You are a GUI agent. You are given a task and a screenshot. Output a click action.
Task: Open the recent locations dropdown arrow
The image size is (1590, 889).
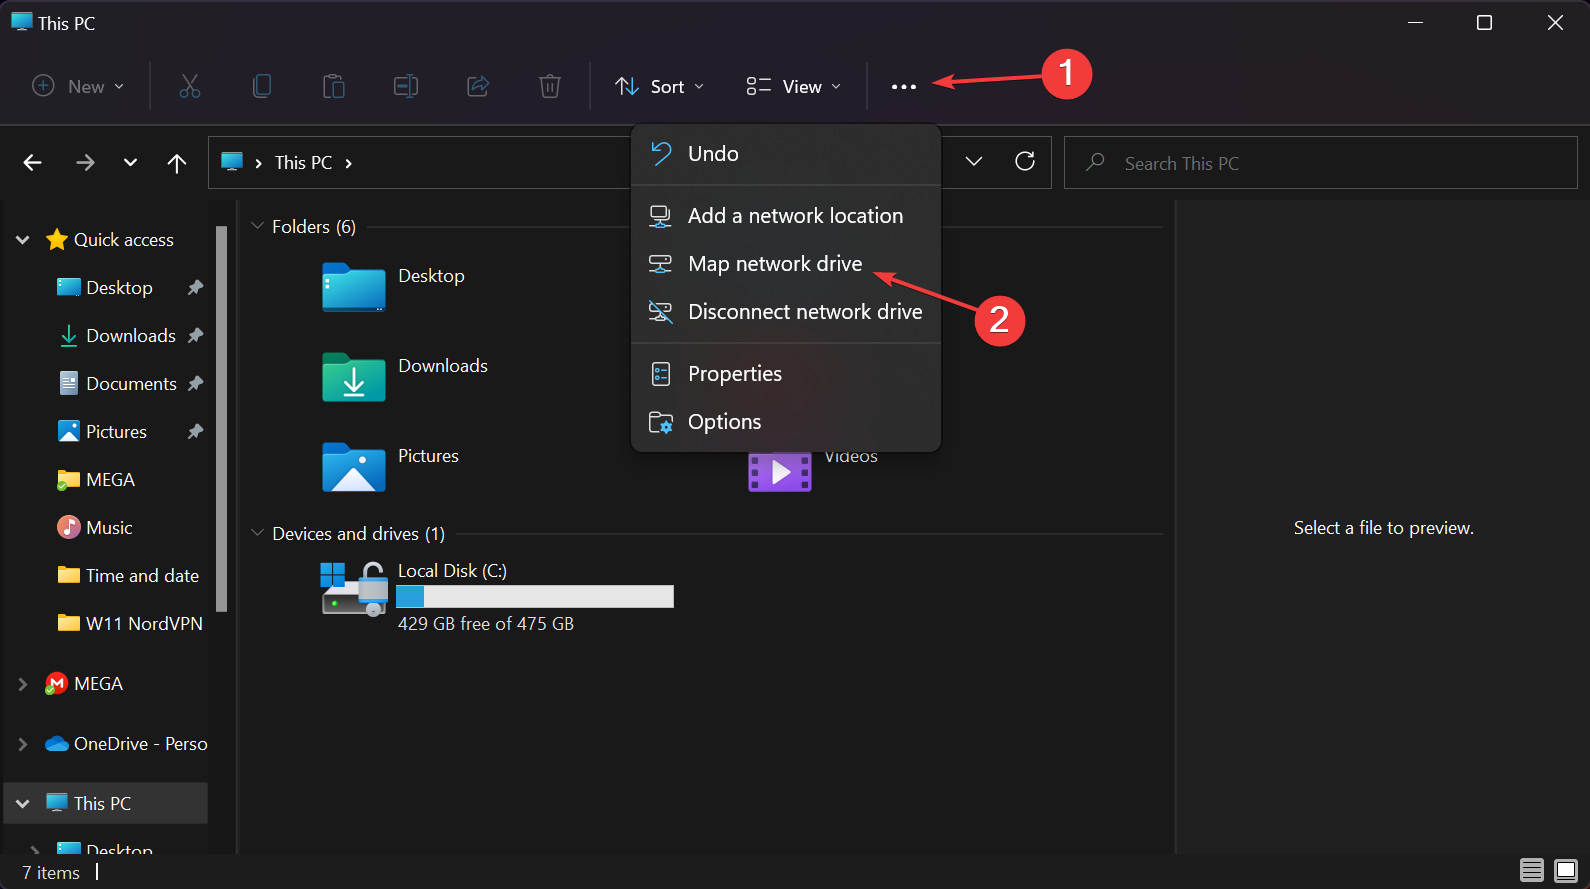pos(130,163)
